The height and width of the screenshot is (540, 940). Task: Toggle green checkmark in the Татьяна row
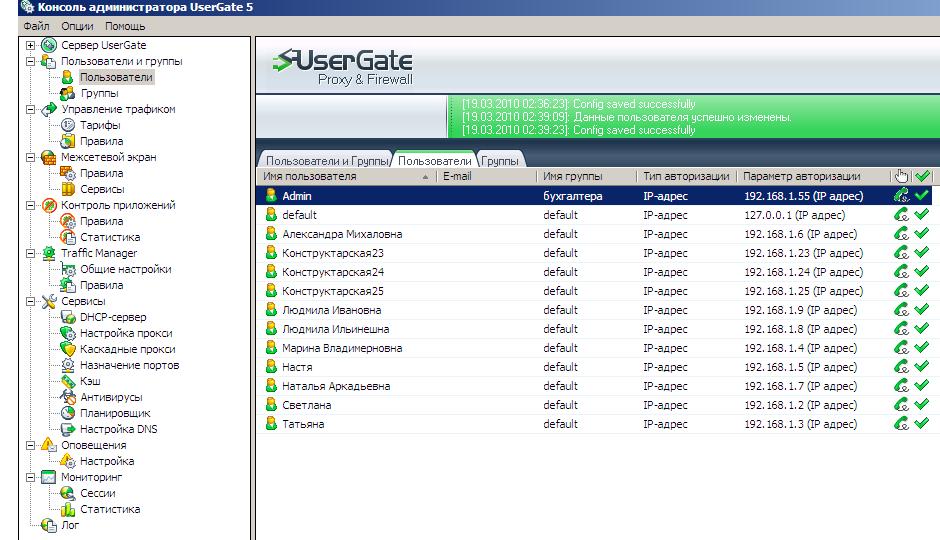(921, 423)
